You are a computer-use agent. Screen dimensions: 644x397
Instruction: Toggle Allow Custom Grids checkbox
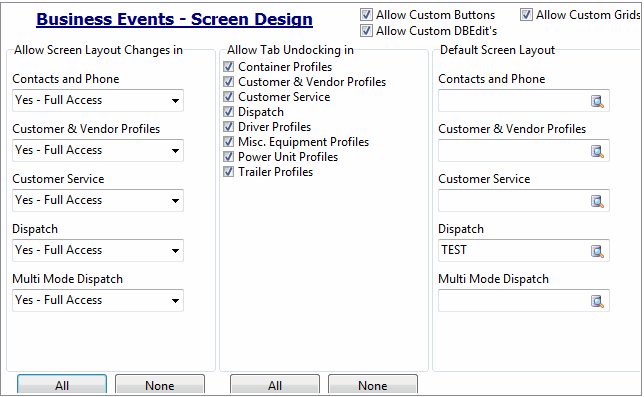(x=526, y=15)
